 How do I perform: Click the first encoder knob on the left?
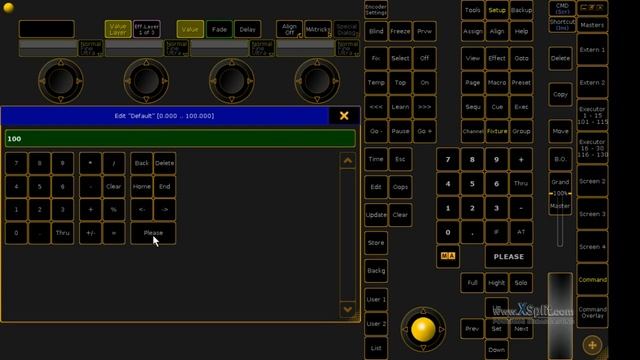[60, 81]
